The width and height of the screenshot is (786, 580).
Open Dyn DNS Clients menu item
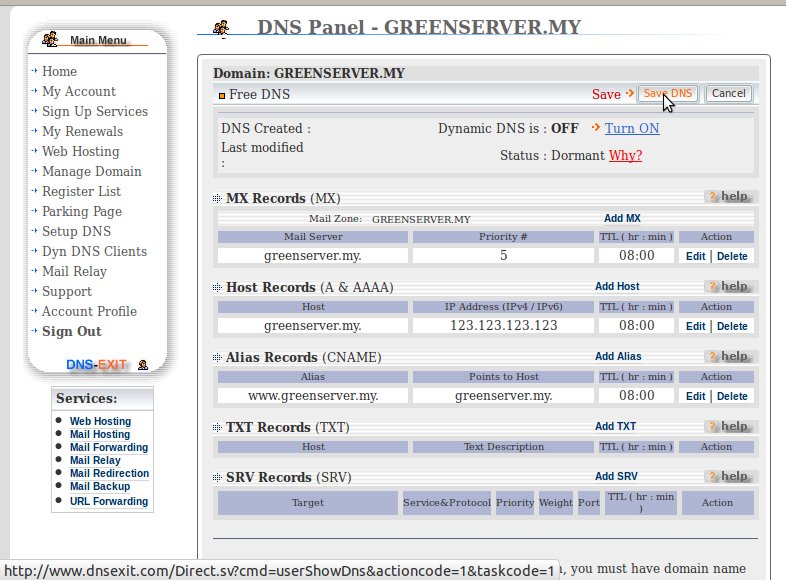[x=94, y=251]
